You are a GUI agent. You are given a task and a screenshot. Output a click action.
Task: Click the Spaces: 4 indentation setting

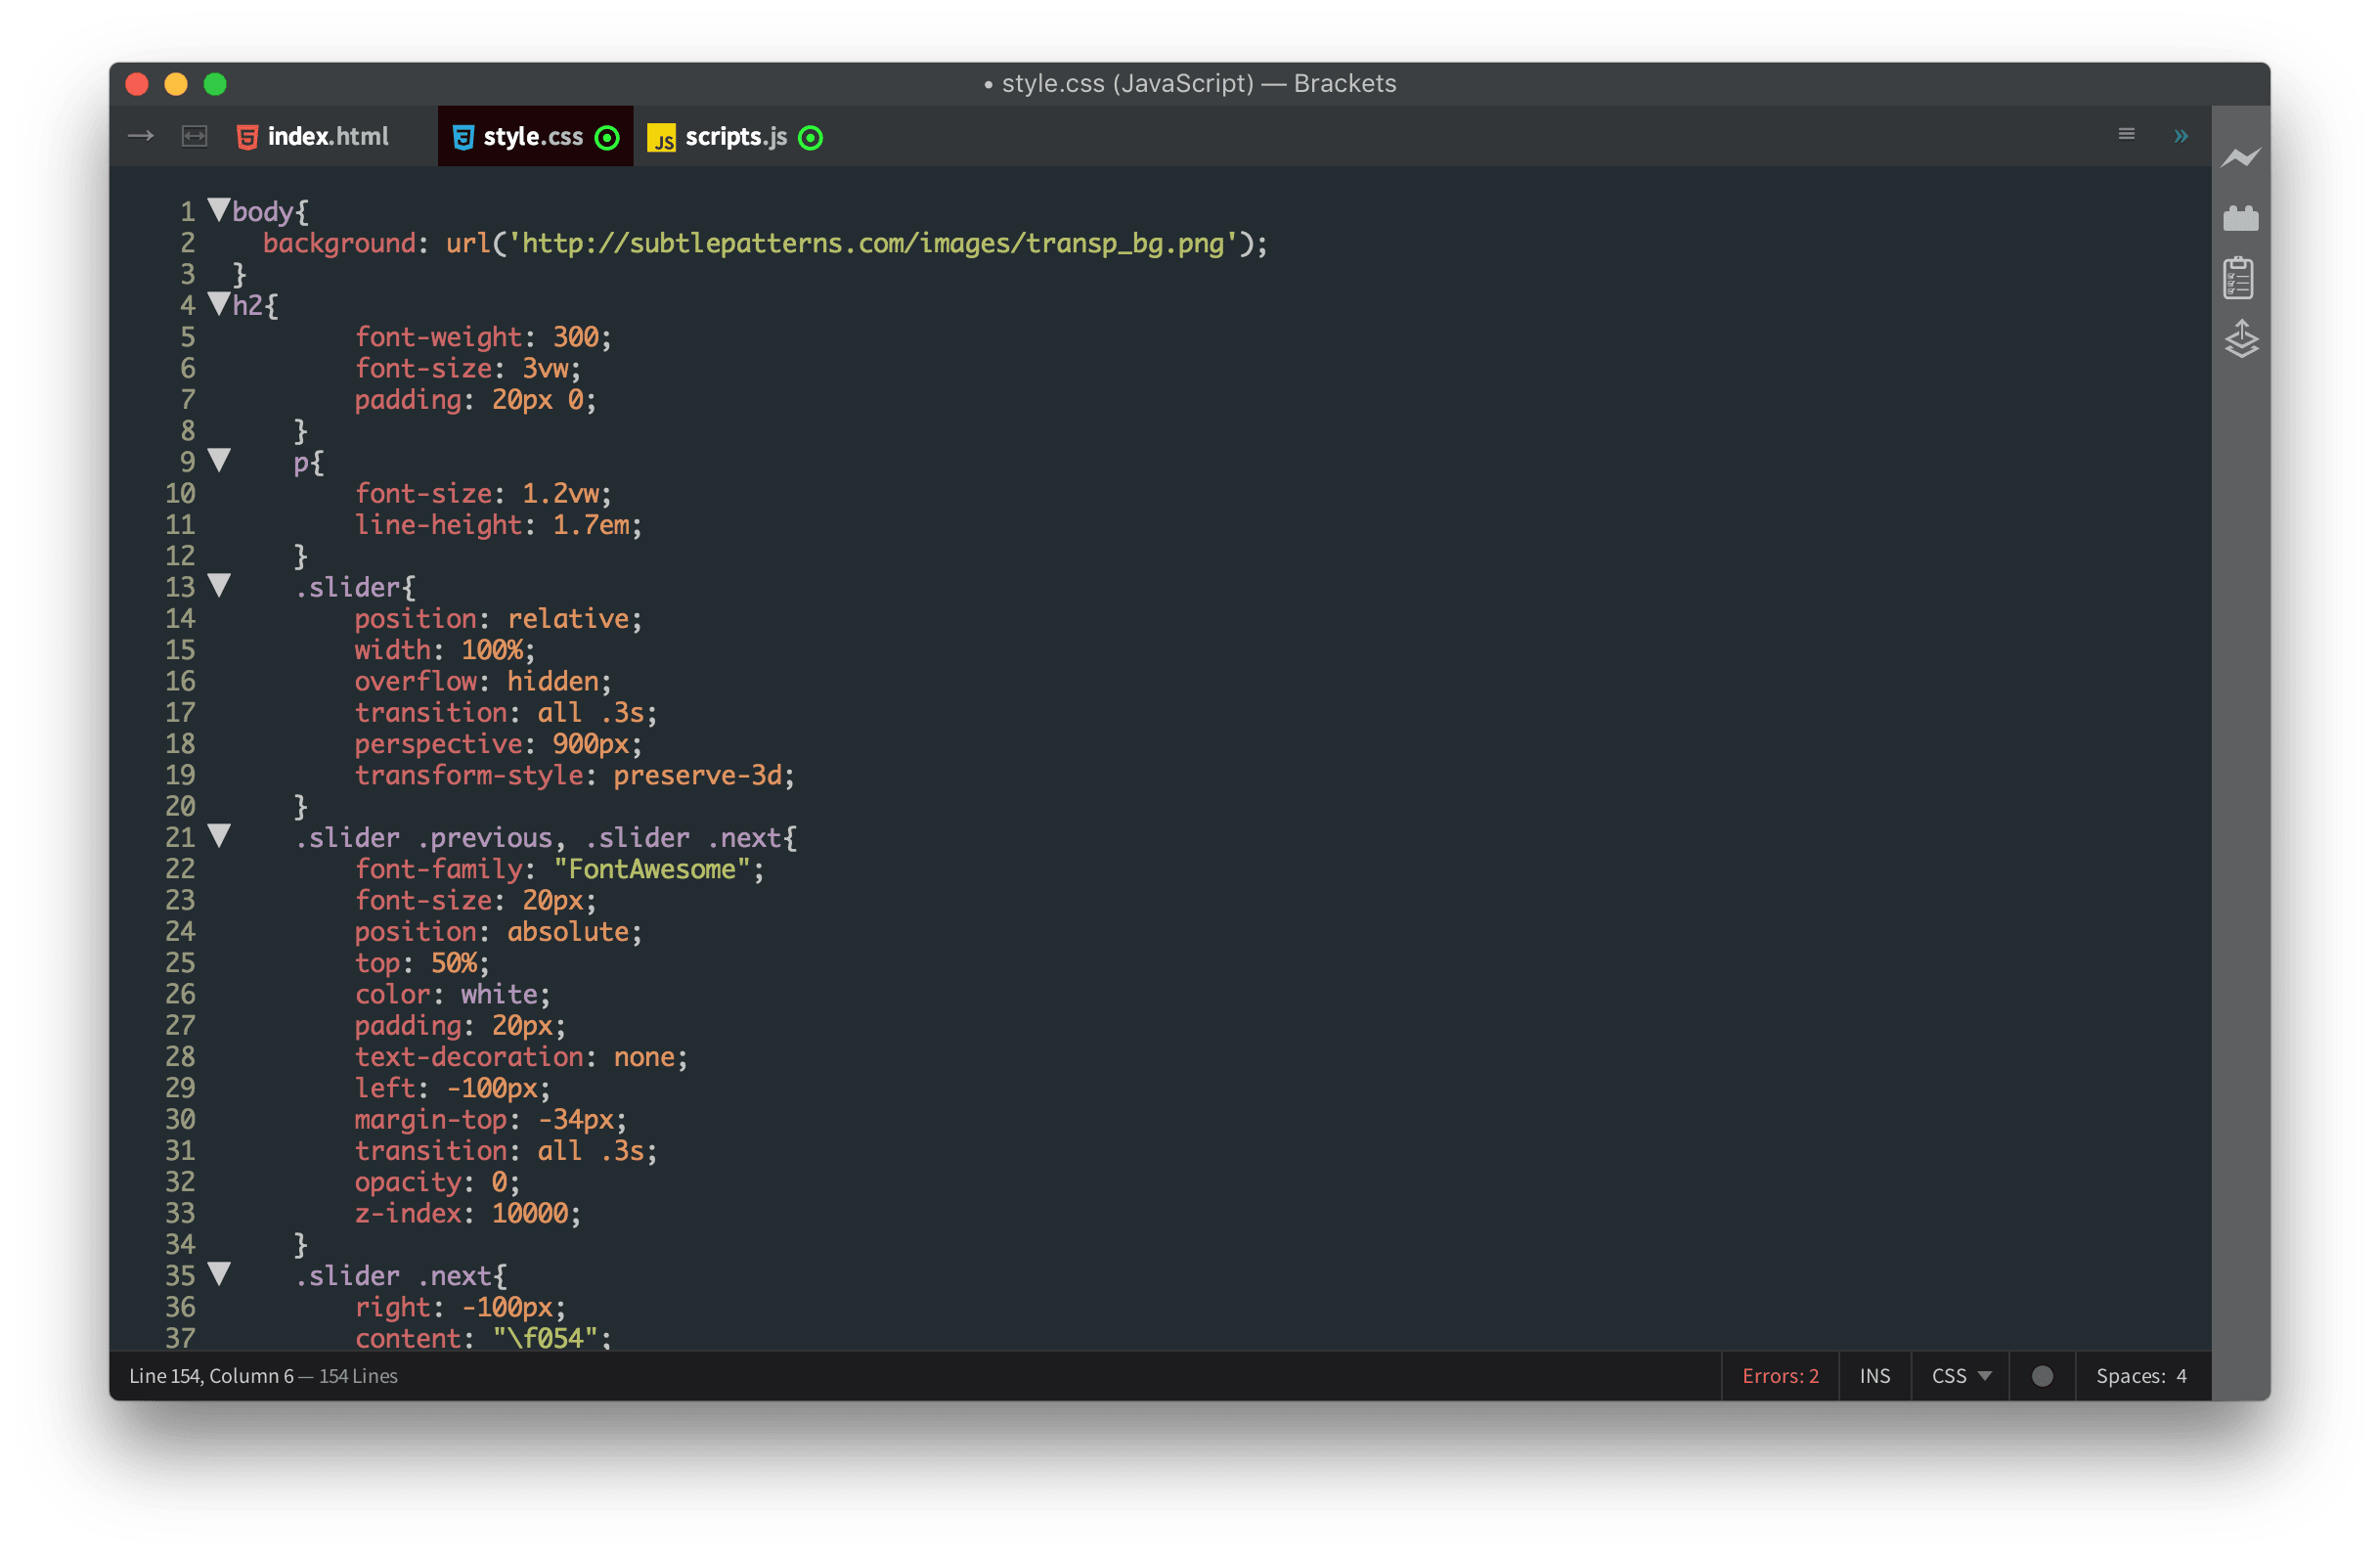point(2140,1375)
